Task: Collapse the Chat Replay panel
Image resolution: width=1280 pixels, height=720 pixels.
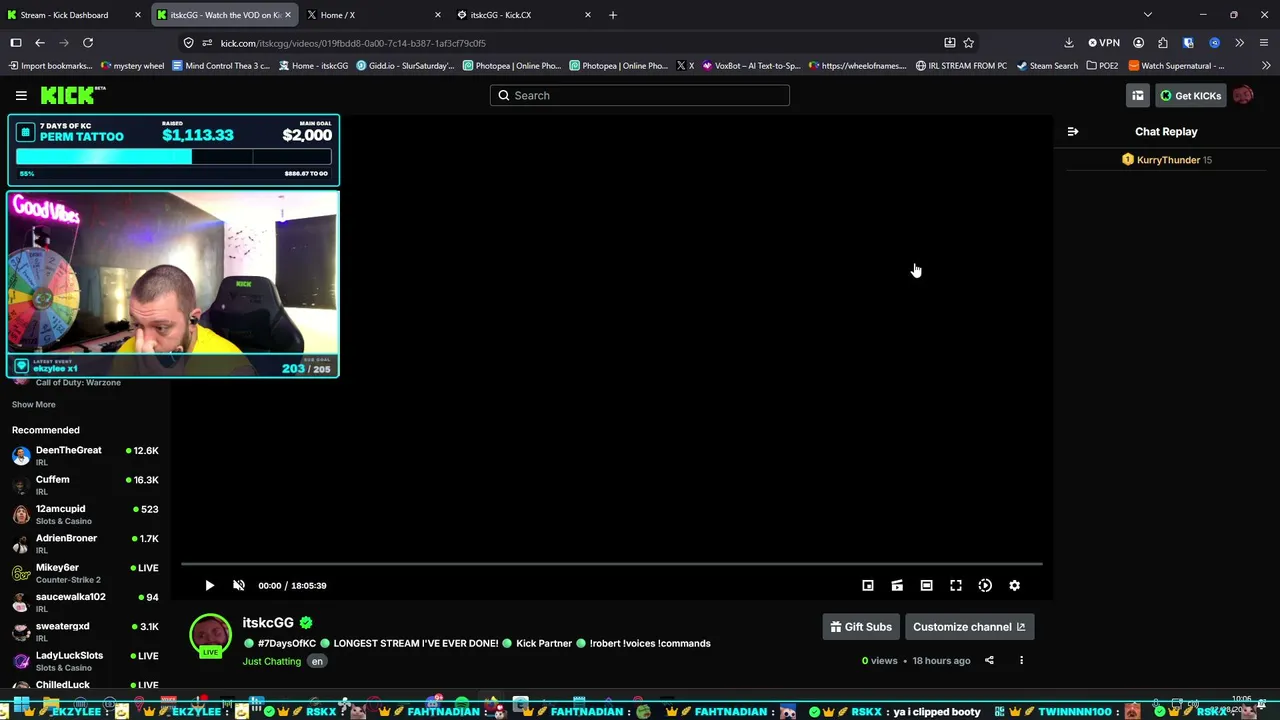Action: click(1073, 132)
